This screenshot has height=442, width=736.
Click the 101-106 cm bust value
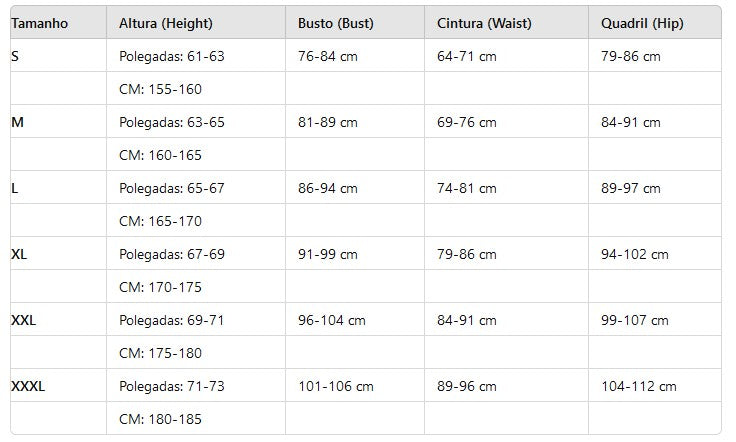[x=336, y=387]
